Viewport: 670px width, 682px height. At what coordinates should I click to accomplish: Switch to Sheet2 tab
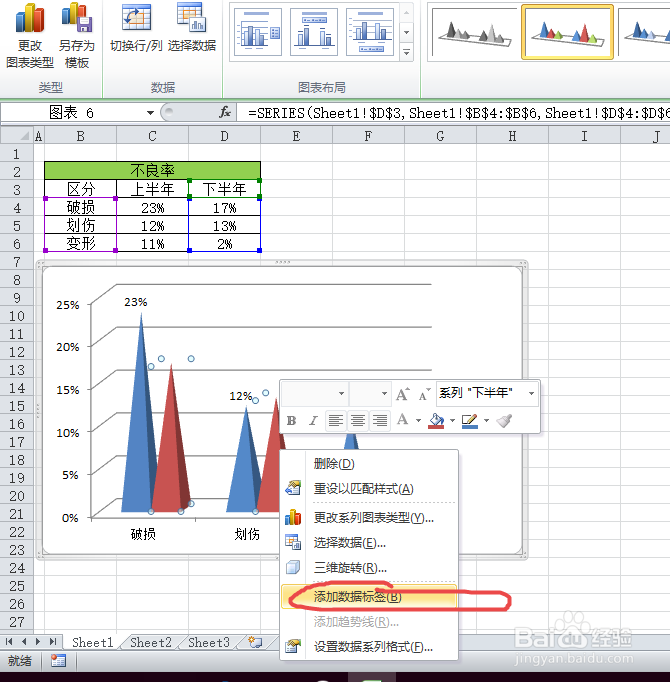pyautogui.click(x=151, y=642)
